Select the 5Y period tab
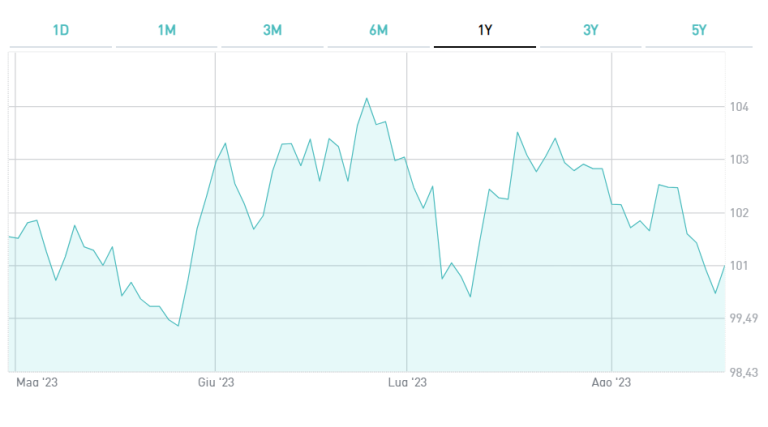This screenshot has height=427, width=768. coord(698,30)
